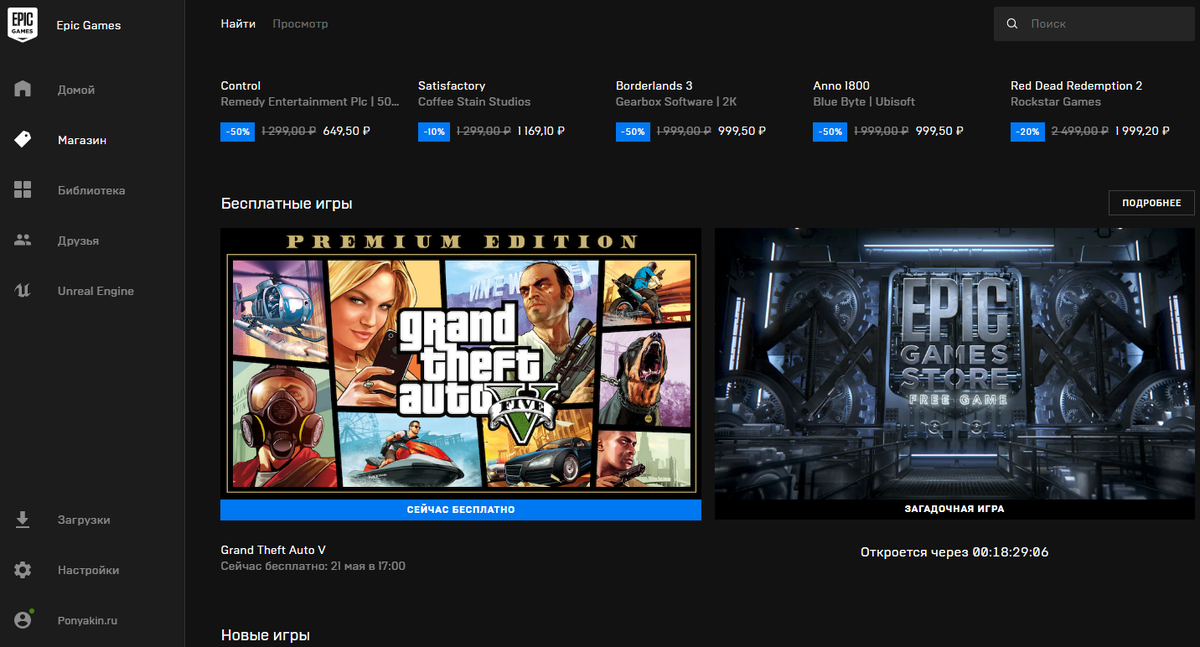The image size is (1200, 647).
Task: Click the Library grid icon
Action: [x=23, y=190]
